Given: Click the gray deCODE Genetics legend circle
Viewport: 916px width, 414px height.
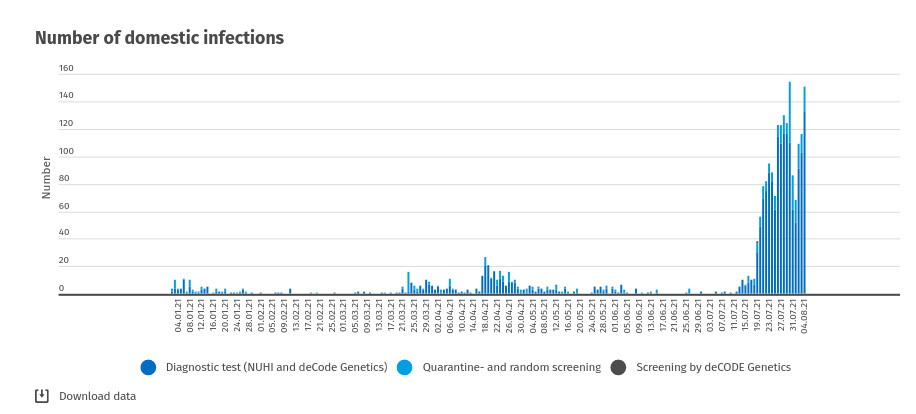Looking at the screenshot, I should point(618,367).
